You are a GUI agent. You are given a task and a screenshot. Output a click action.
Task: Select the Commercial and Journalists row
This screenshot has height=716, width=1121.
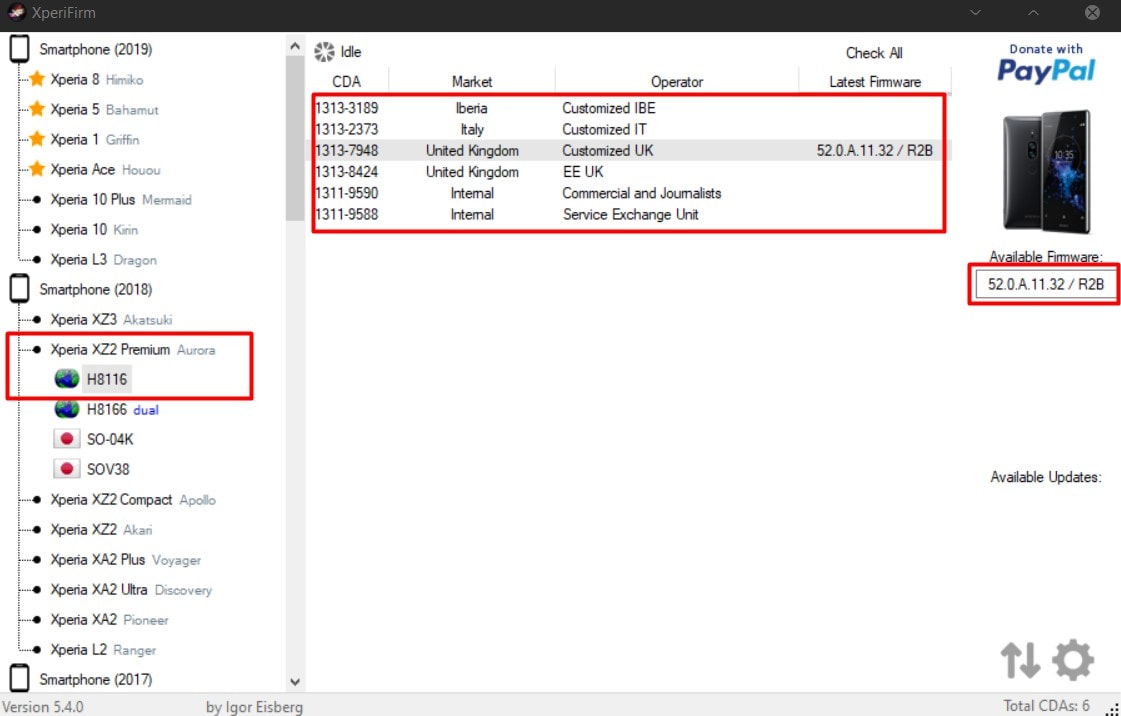click(x=631, y=193)
